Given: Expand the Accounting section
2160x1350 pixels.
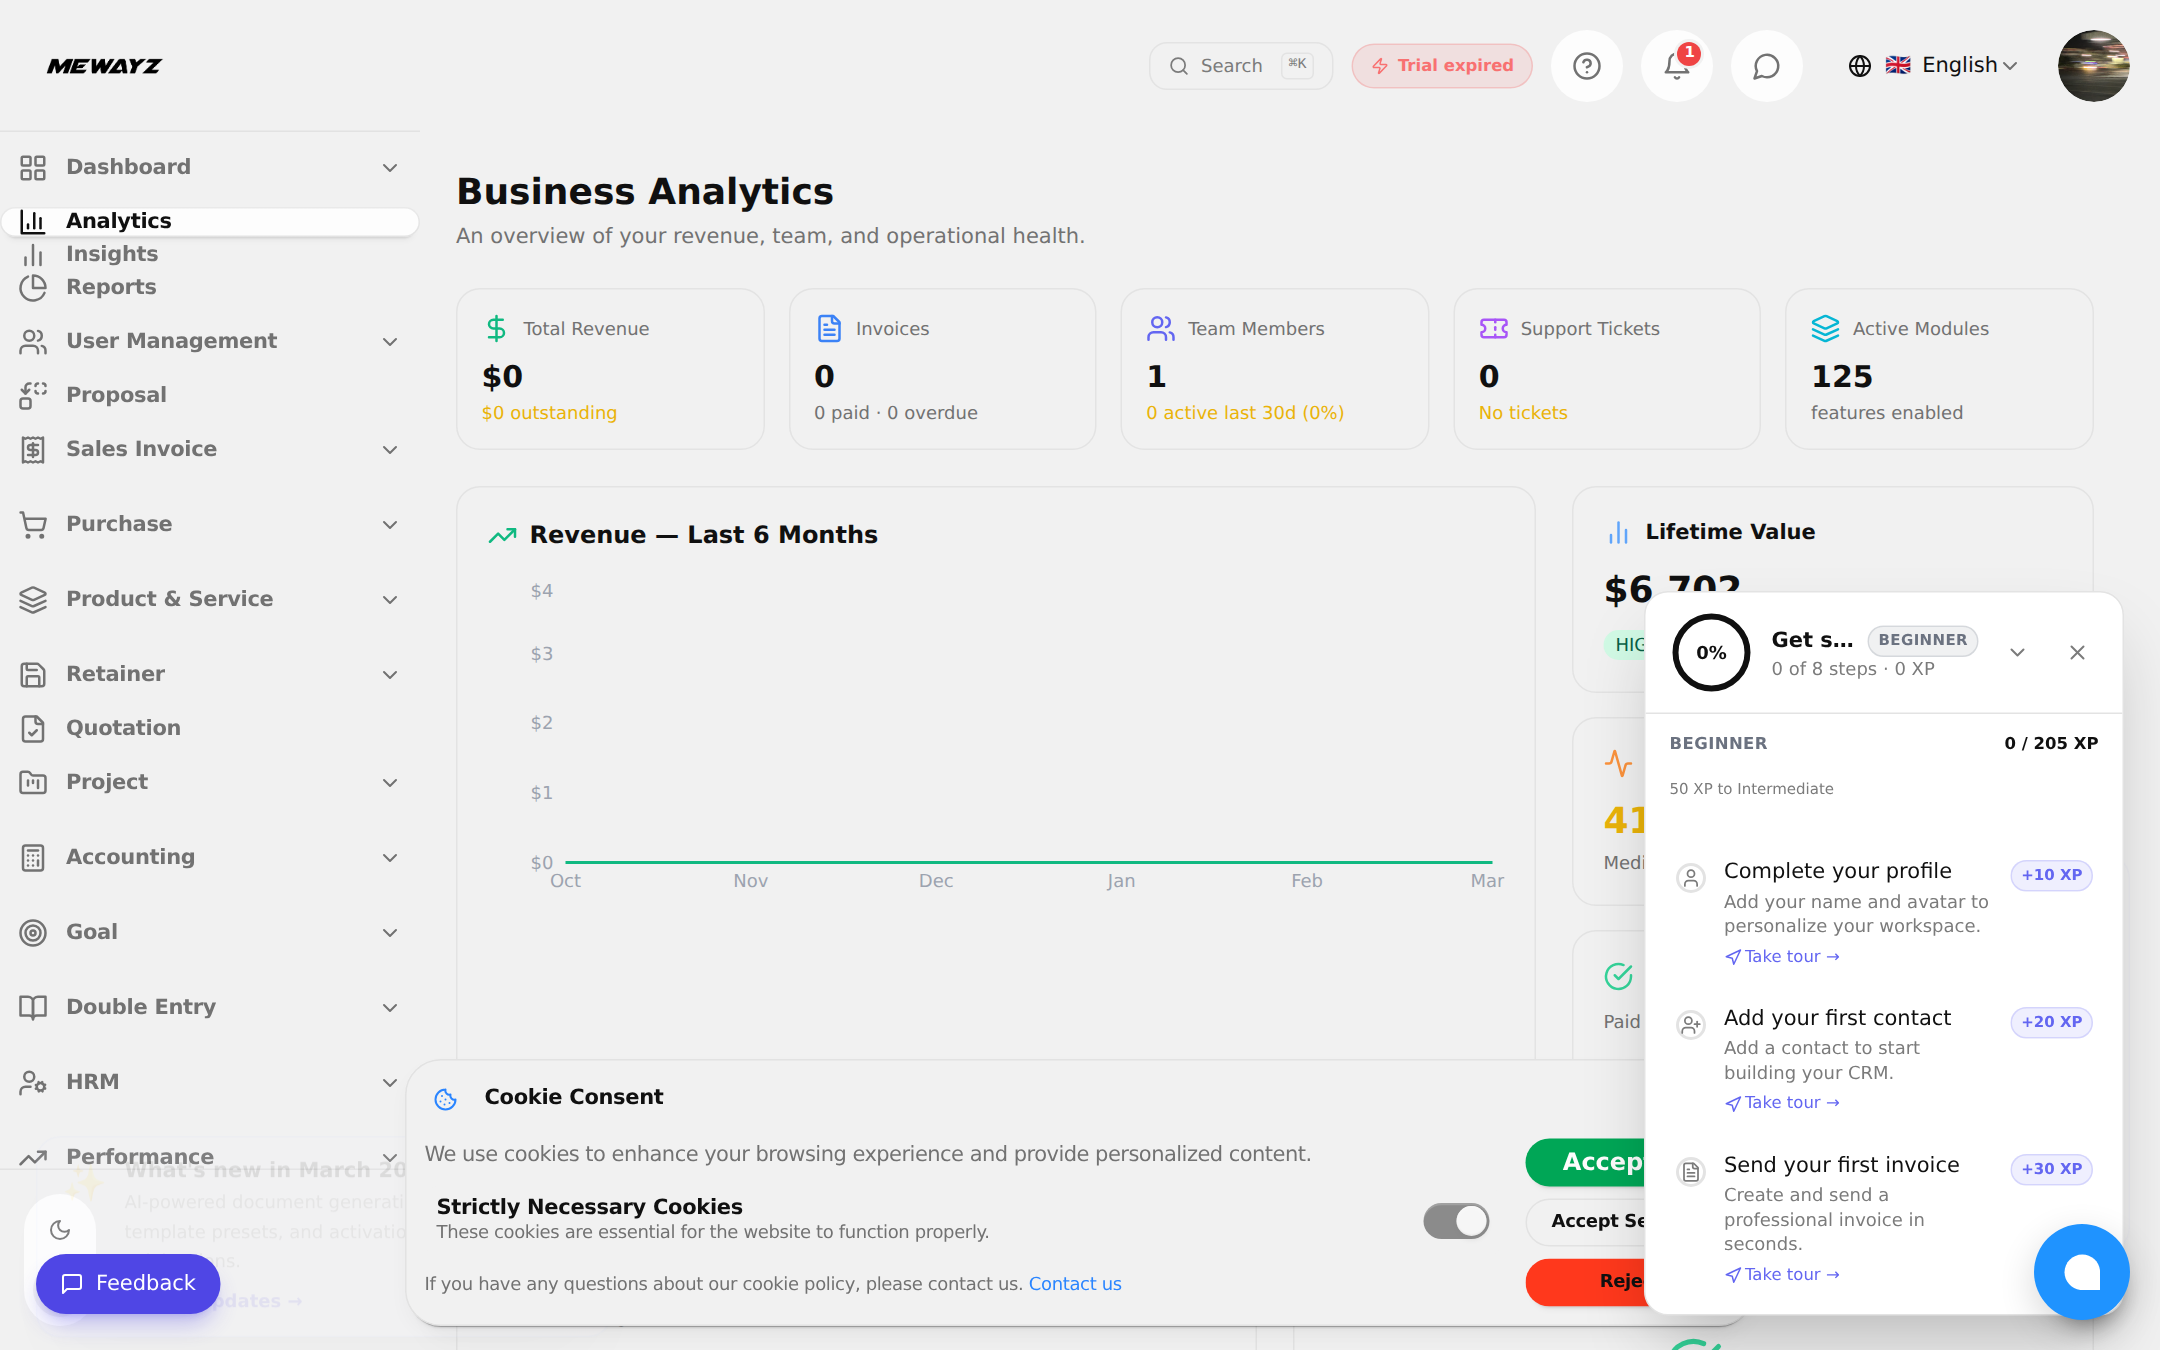Looking at the screenshot, I should (x=390, y=857).
